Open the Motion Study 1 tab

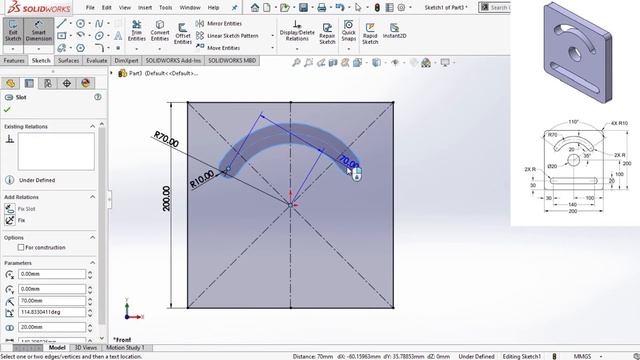pyautogui.click(x=125, y=348)
